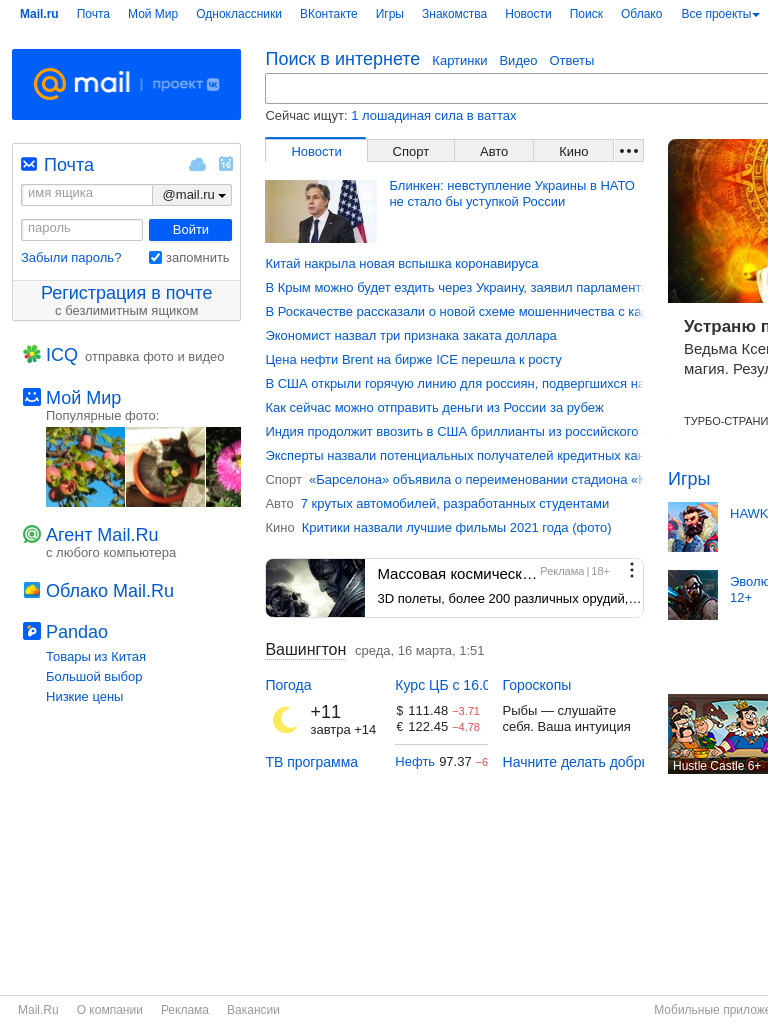768x1024 pixels.
Task: Open О компании footer link
Action: [110, 1010]
